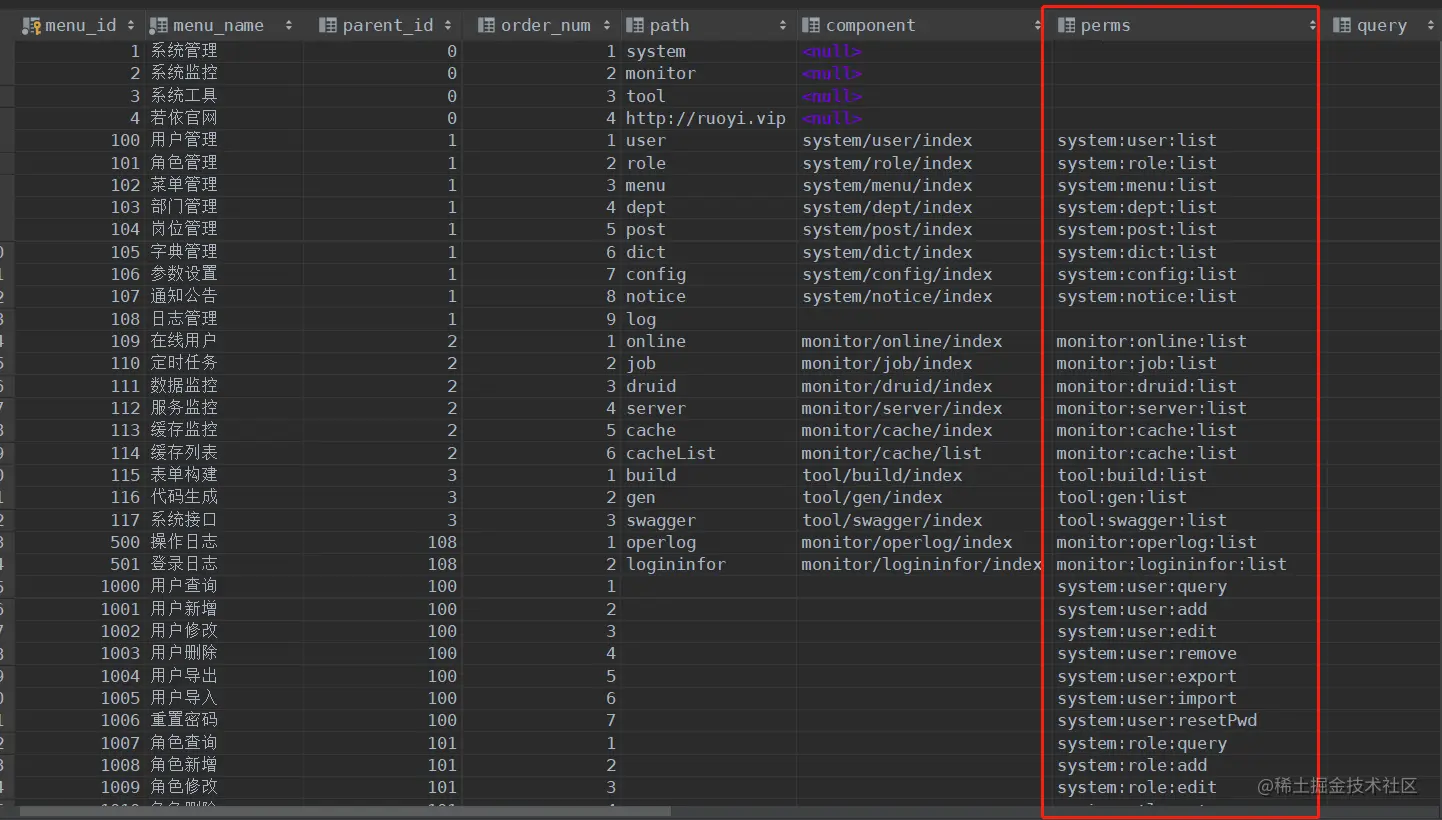Select the perms cell system:user:add
1442x820 pixels.
1132,609
